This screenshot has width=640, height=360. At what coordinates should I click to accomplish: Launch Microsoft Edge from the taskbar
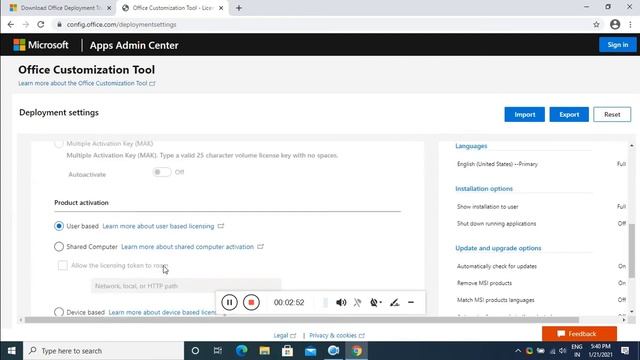pos(242,351)
